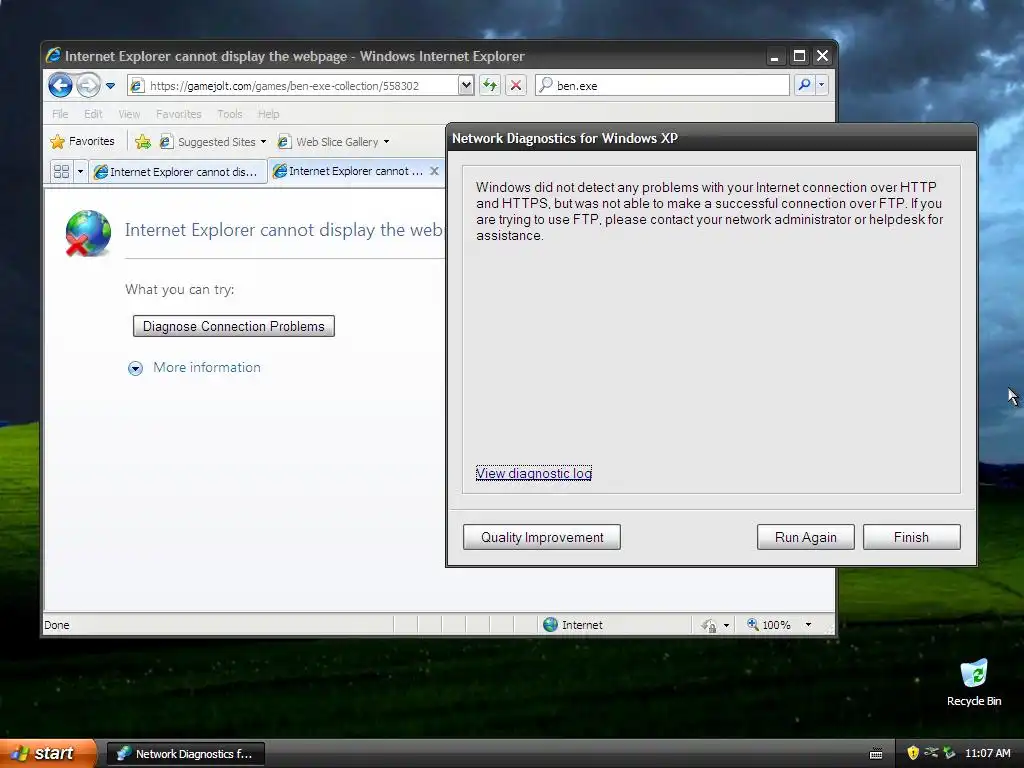Image resolution: width=1024 pixels, height=768 pixels.
Task: Open the zoom level dropdown arrow
Action: 808,625
